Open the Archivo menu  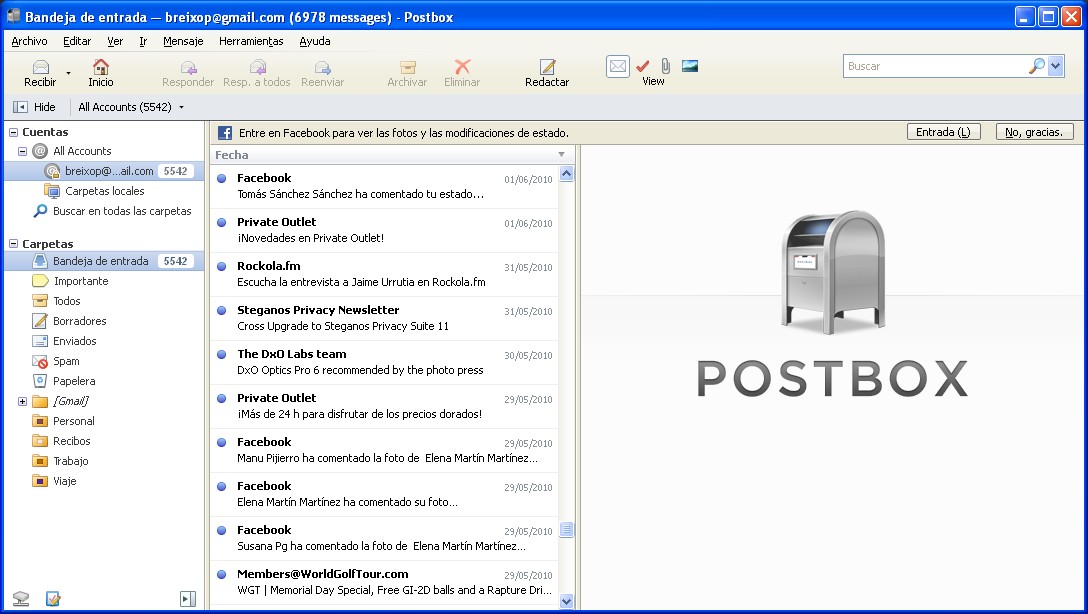29,41
